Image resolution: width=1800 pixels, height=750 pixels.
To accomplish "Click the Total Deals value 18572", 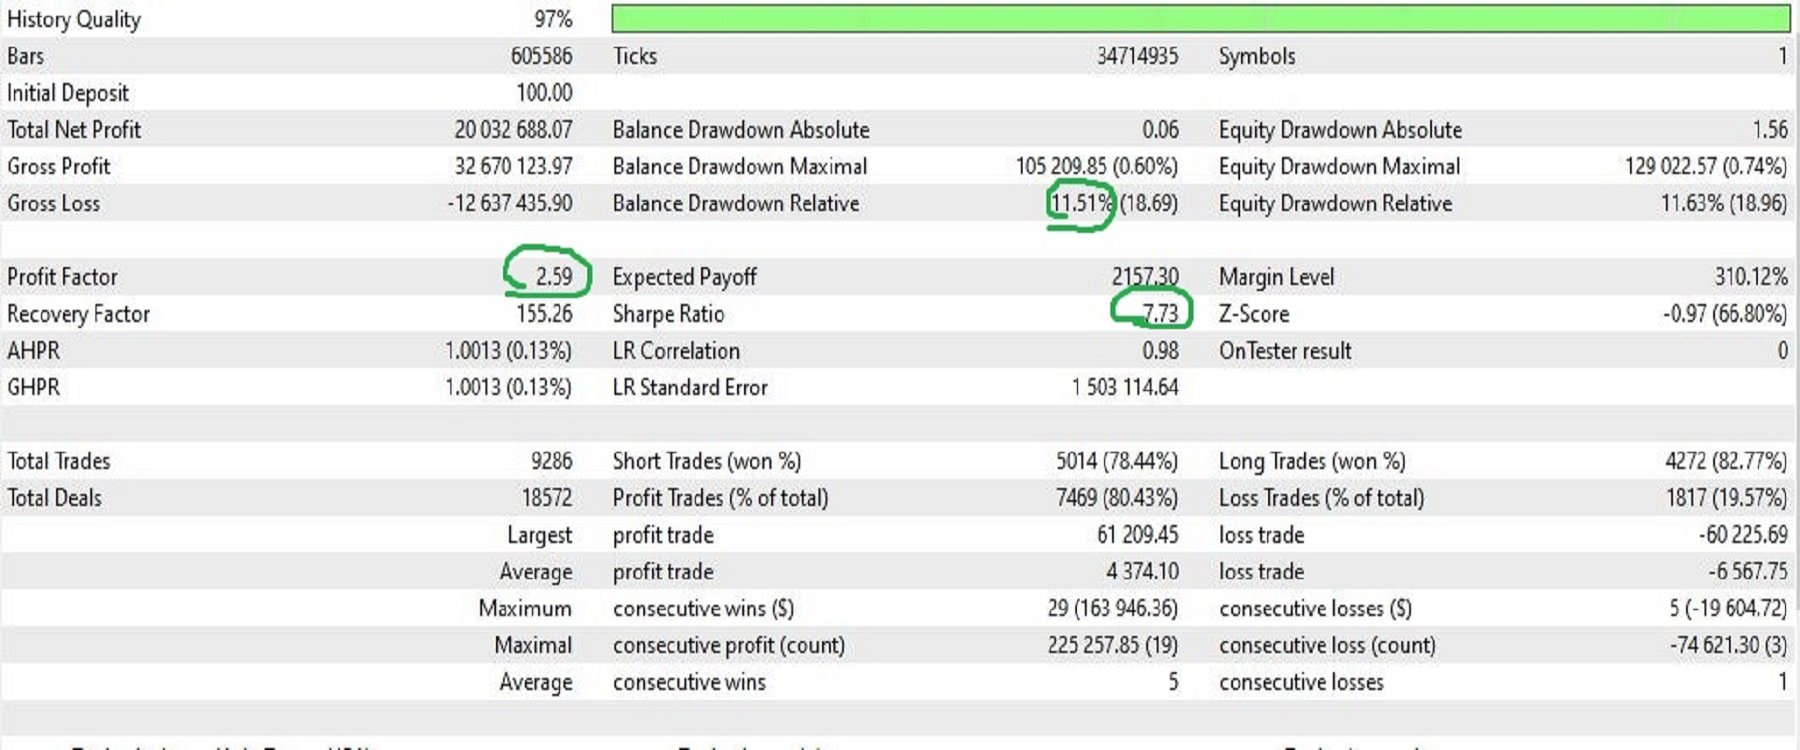I will pyautogui.click(x=546, y=498).
